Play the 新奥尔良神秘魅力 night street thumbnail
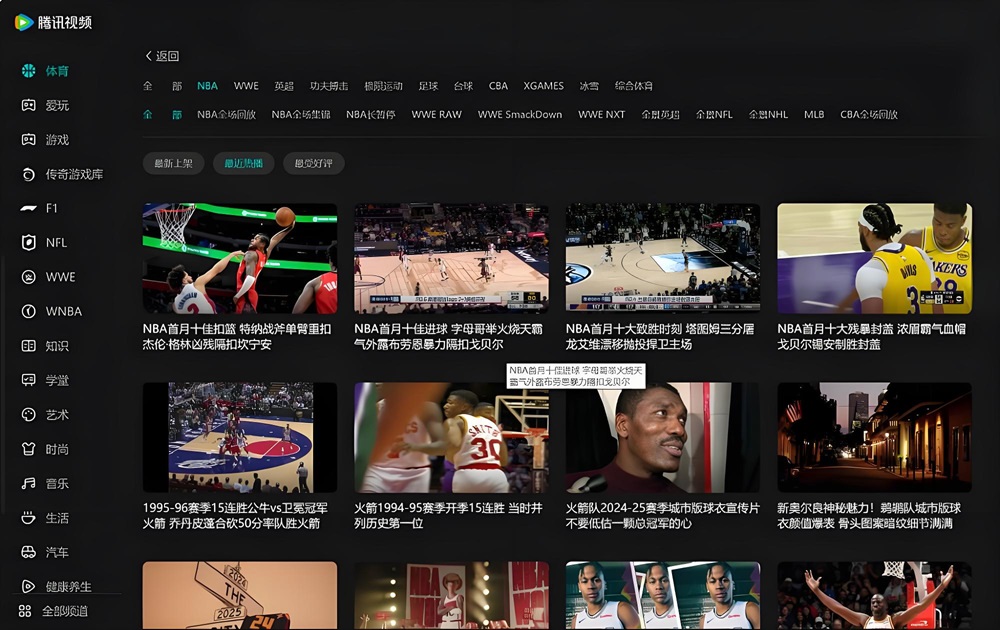This screenshot has height=630, width=1000. coord(874,437)
